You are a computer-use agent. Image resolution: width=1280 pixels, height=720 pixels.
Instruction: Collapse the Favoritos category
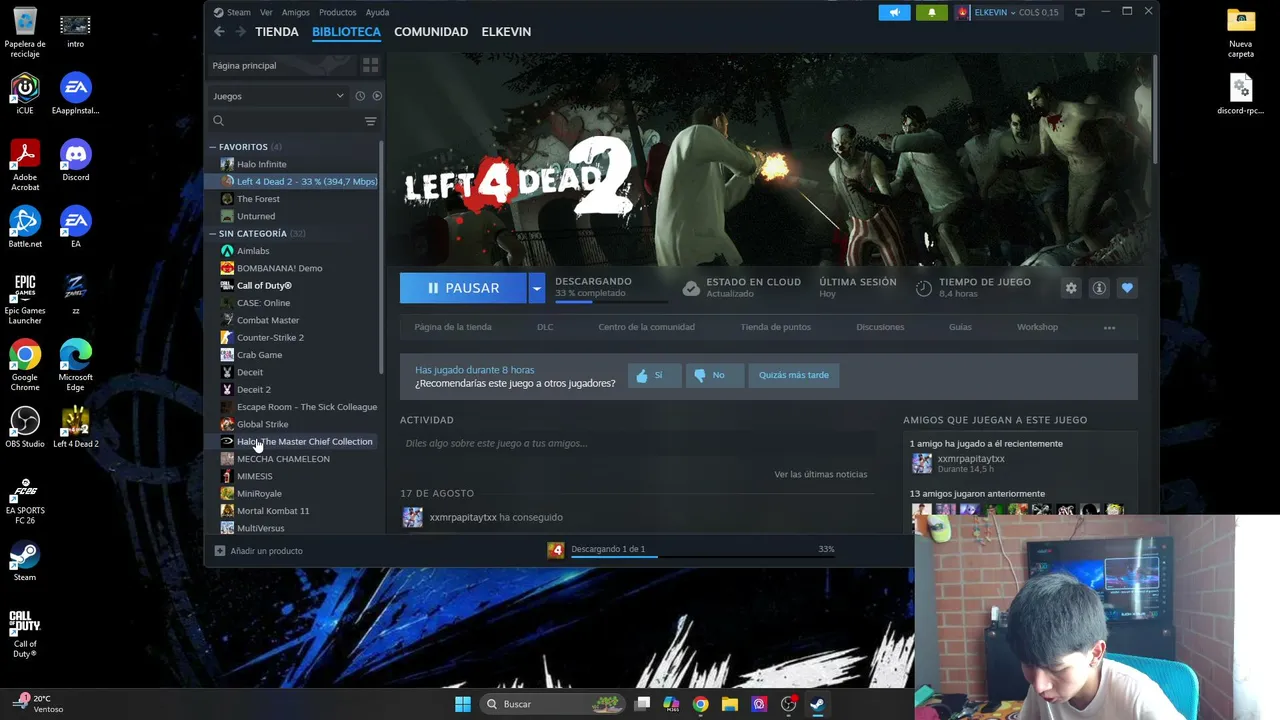pos(212,147)
